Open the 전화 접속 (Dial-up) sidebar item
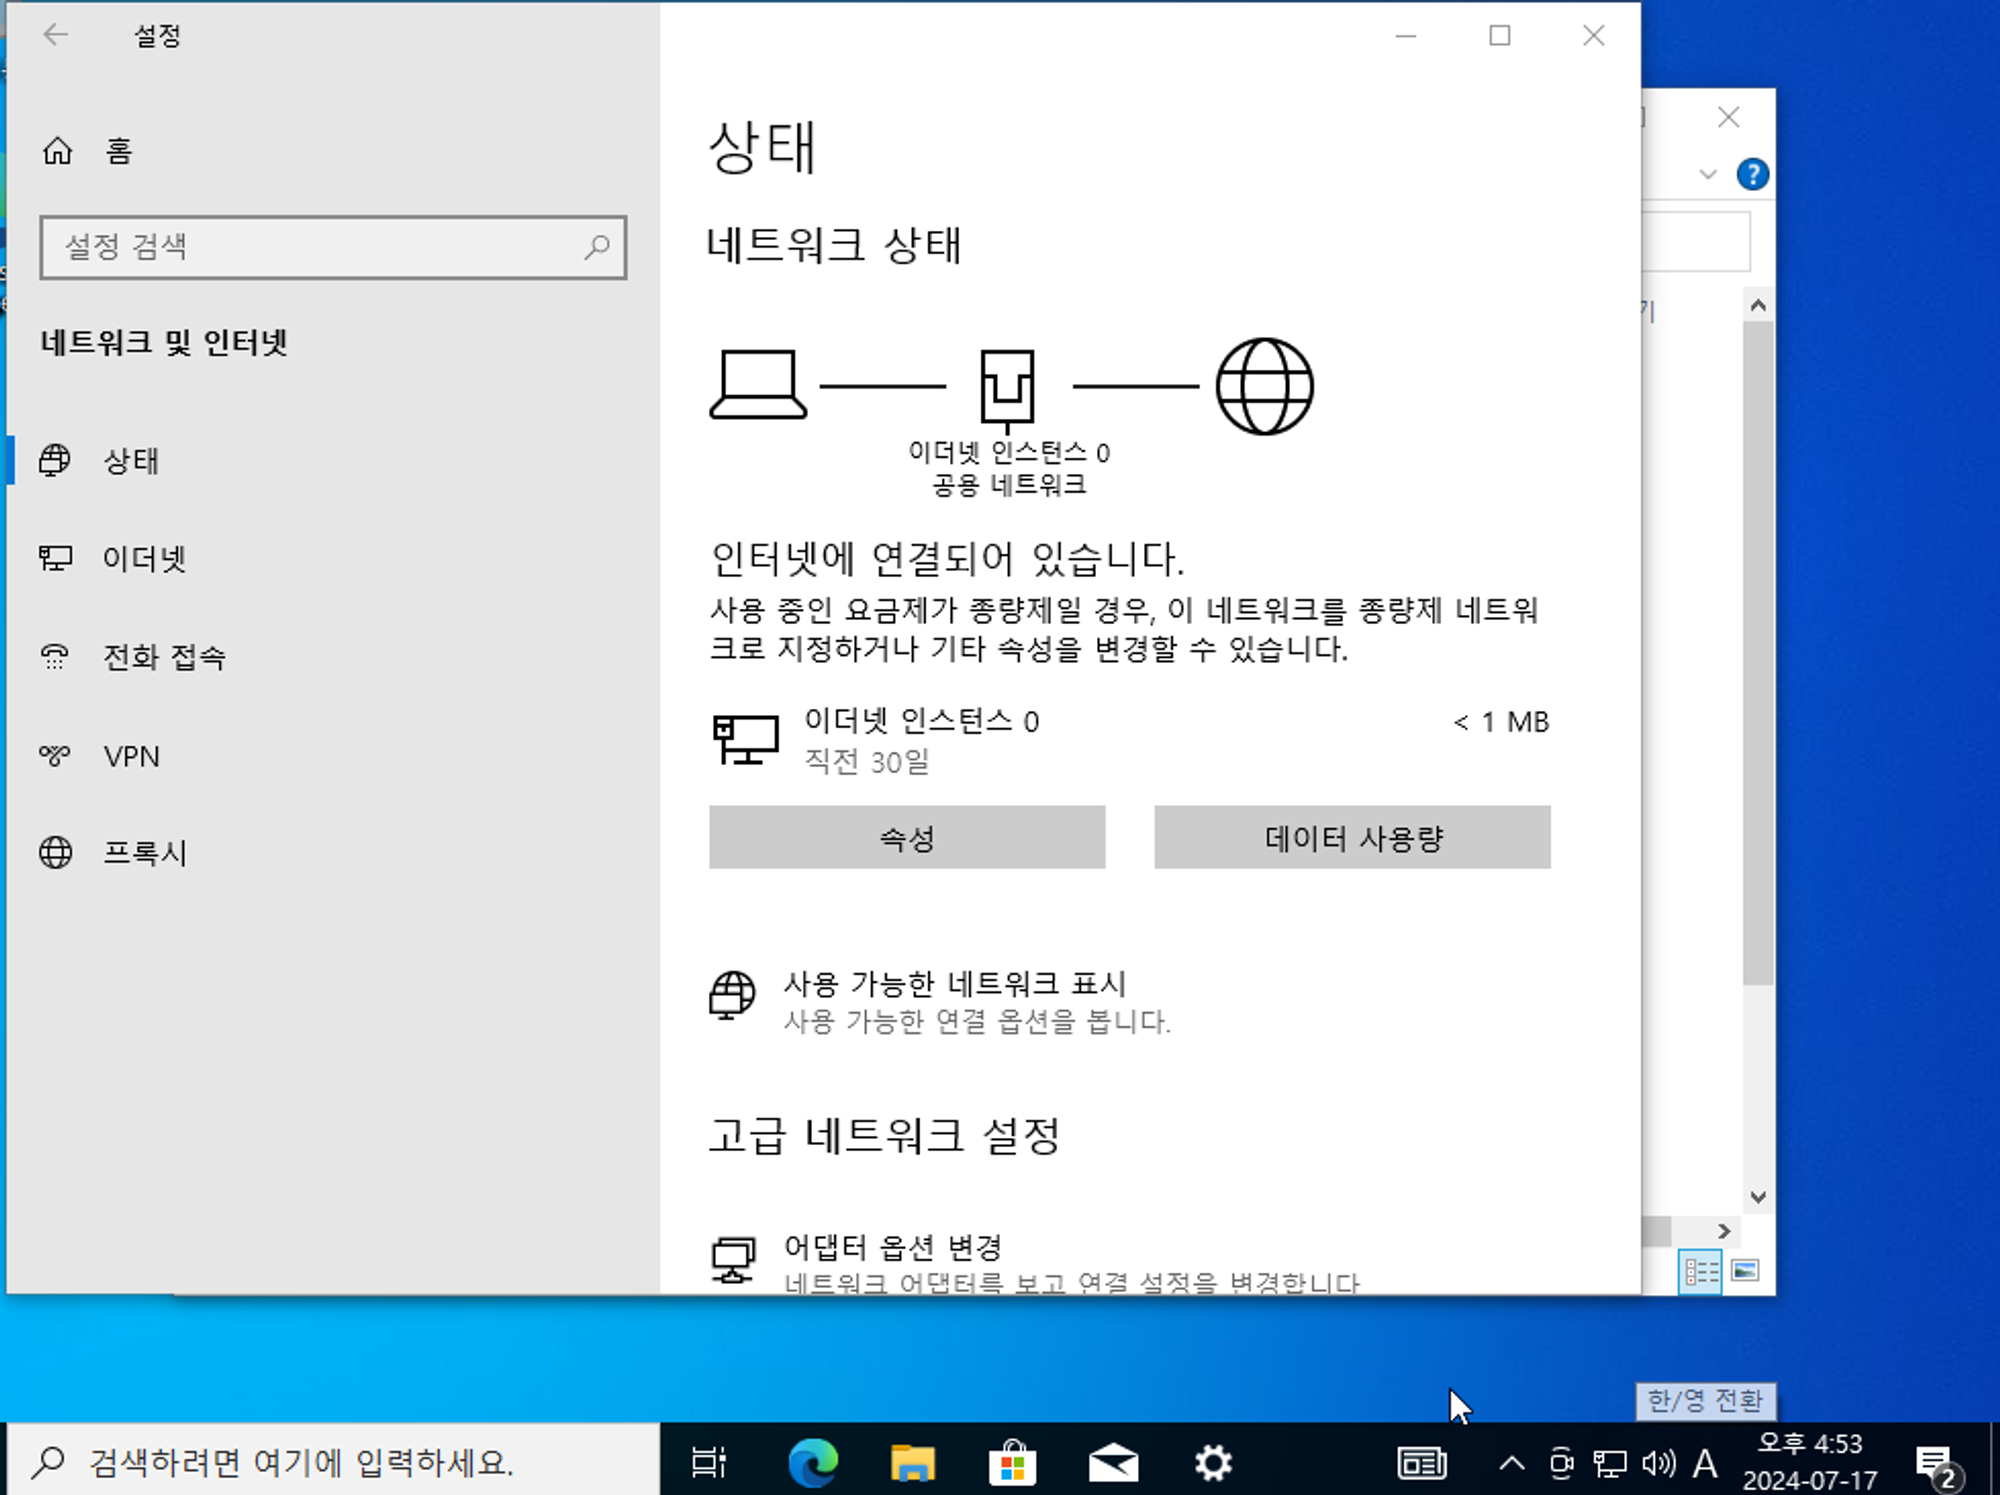This screenshot has width=2000, height=1495. 164,657
